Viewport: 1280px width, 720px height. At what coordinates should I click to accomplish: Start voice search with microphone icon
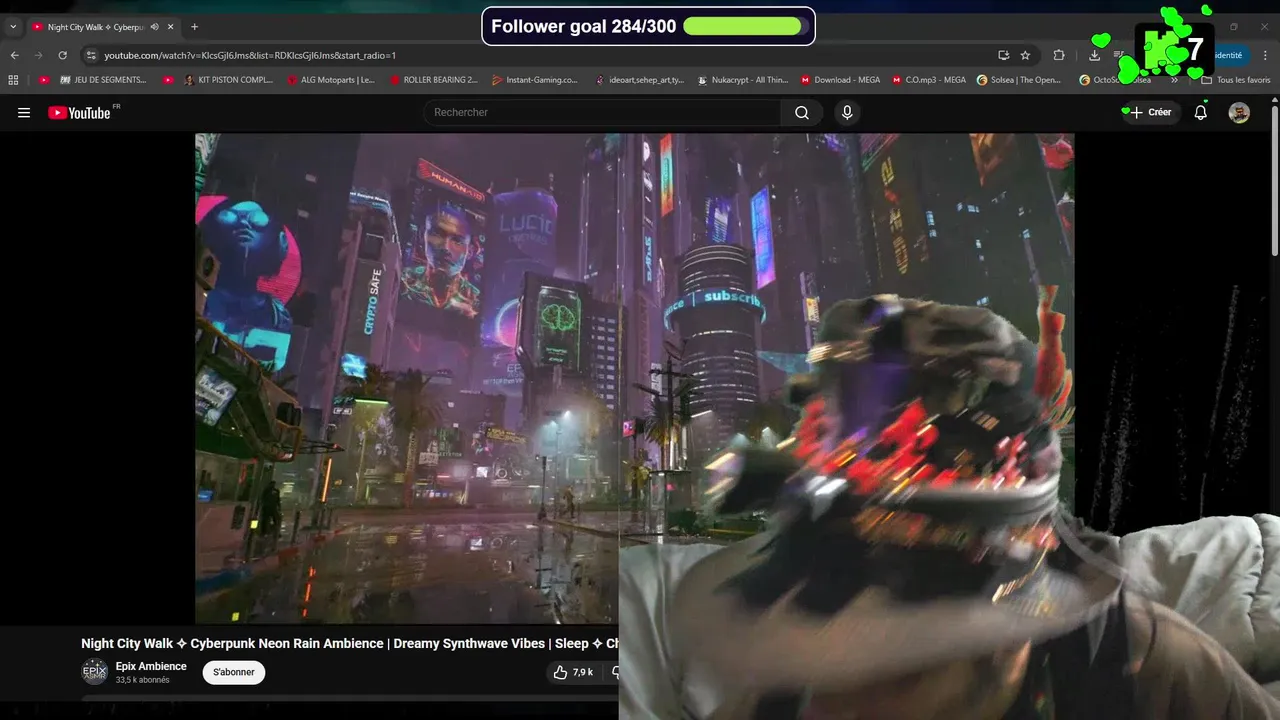tap(847, 113)
